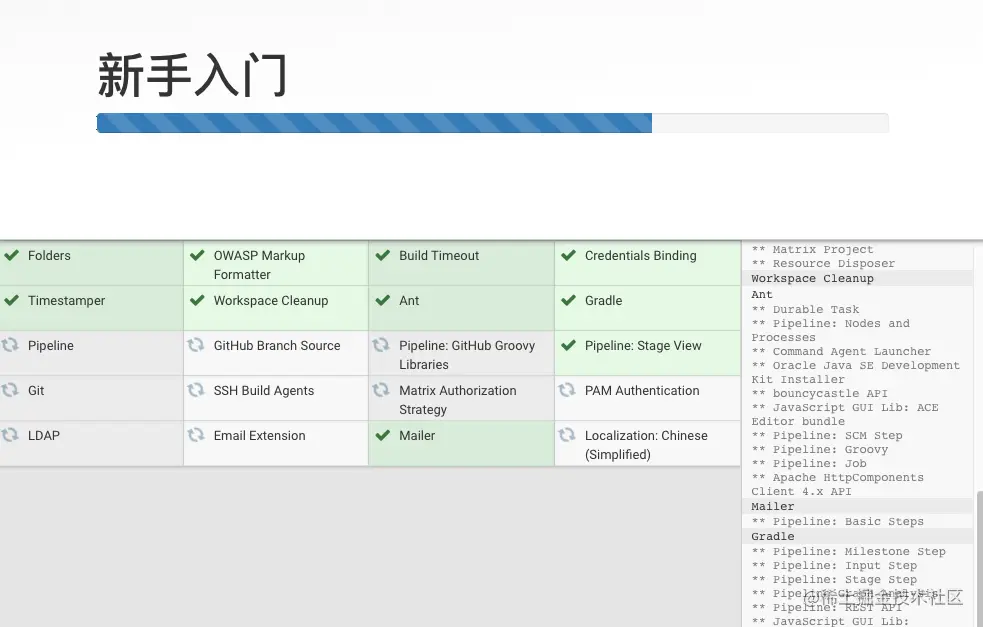
Task: Click the ** Pipeline: Groovy log line
Action: pos(819,450)
